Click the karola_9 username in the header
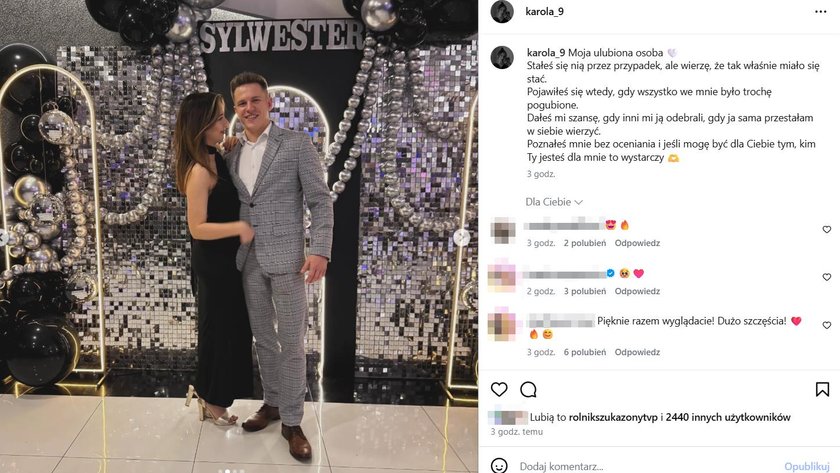 tap(544, 11)
